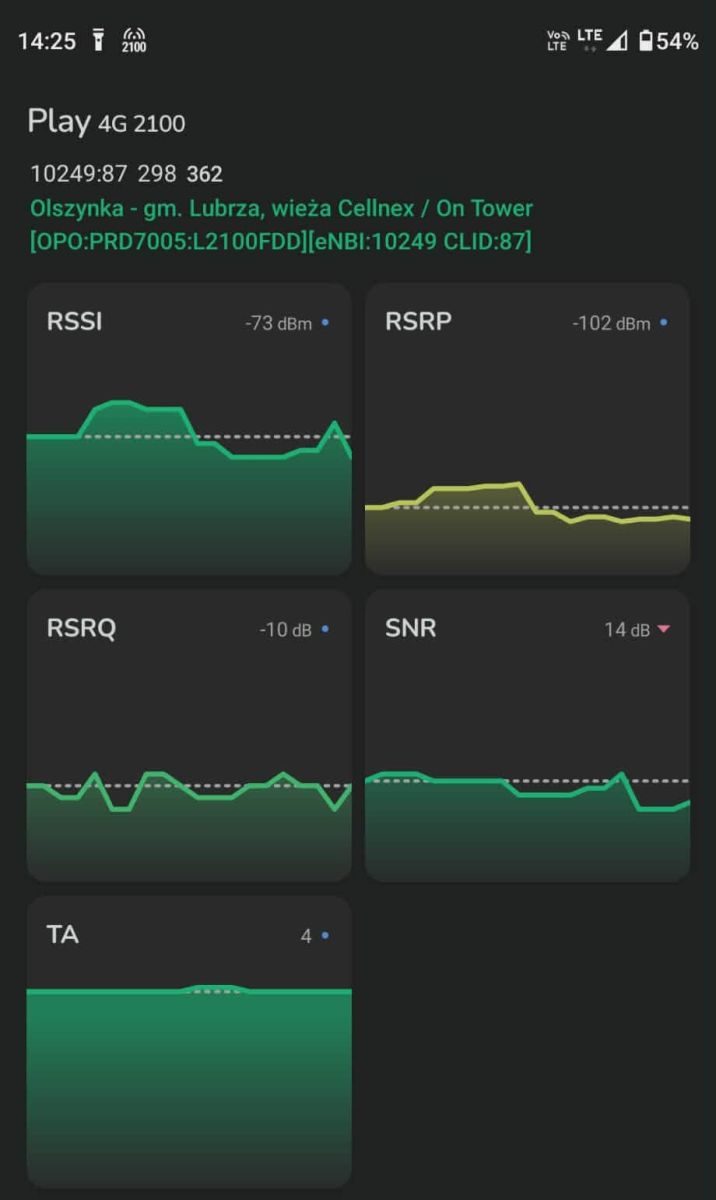This screenshot has height=1200, width=716.
Task: Tap the blue dot beside TA value 4
Action: click(326, 936)
